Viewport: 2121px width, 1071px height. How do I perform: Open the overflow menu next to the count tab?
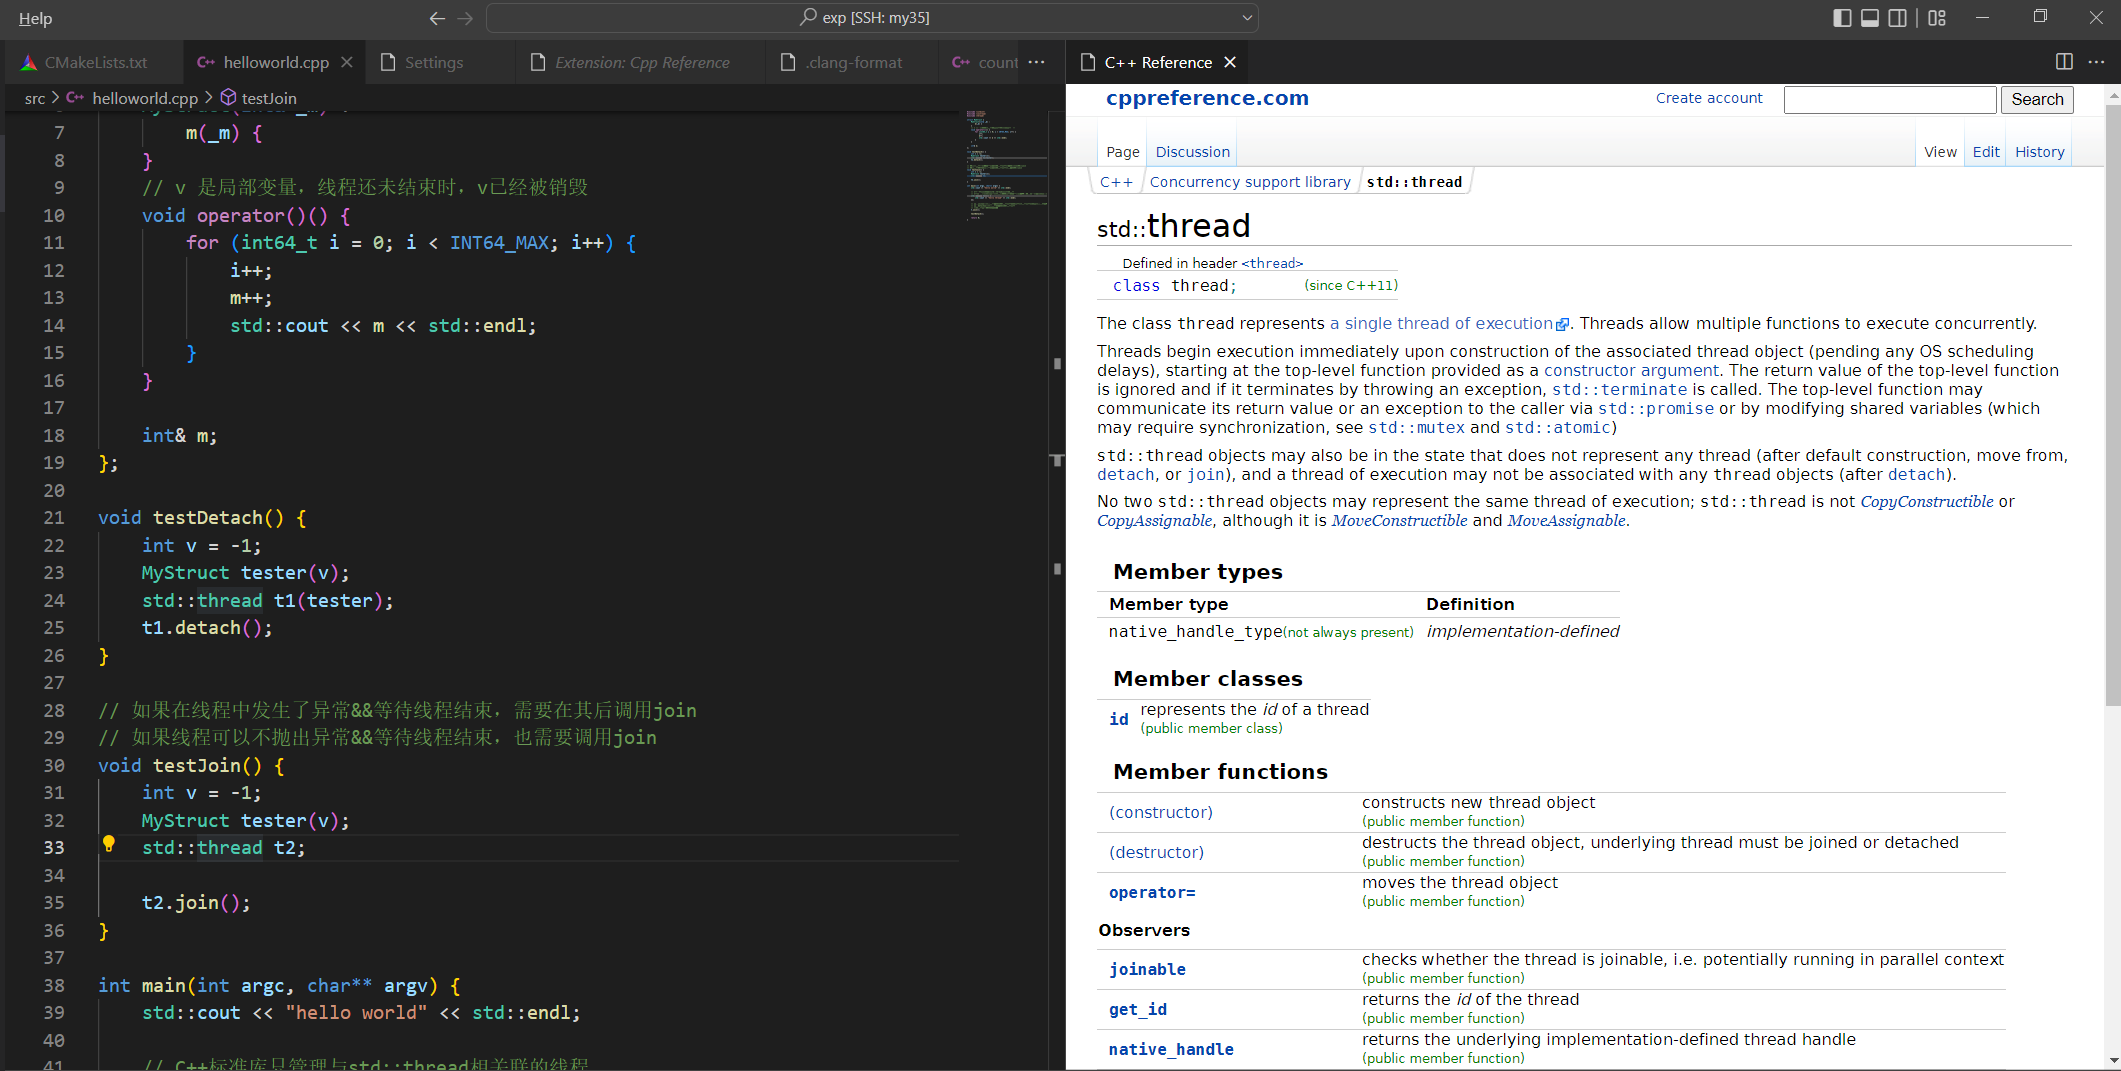click(1037, 62)
